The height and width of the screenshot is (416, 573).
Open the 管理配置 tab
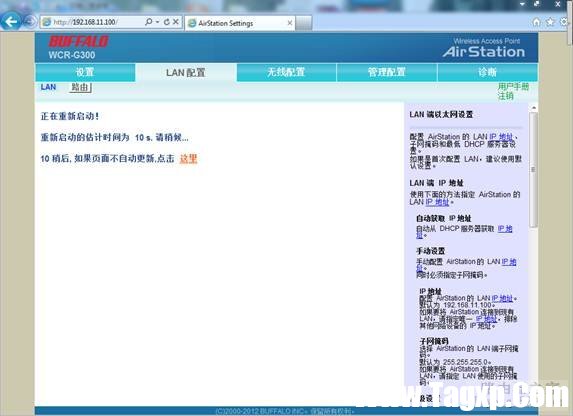tap(387, 72)
